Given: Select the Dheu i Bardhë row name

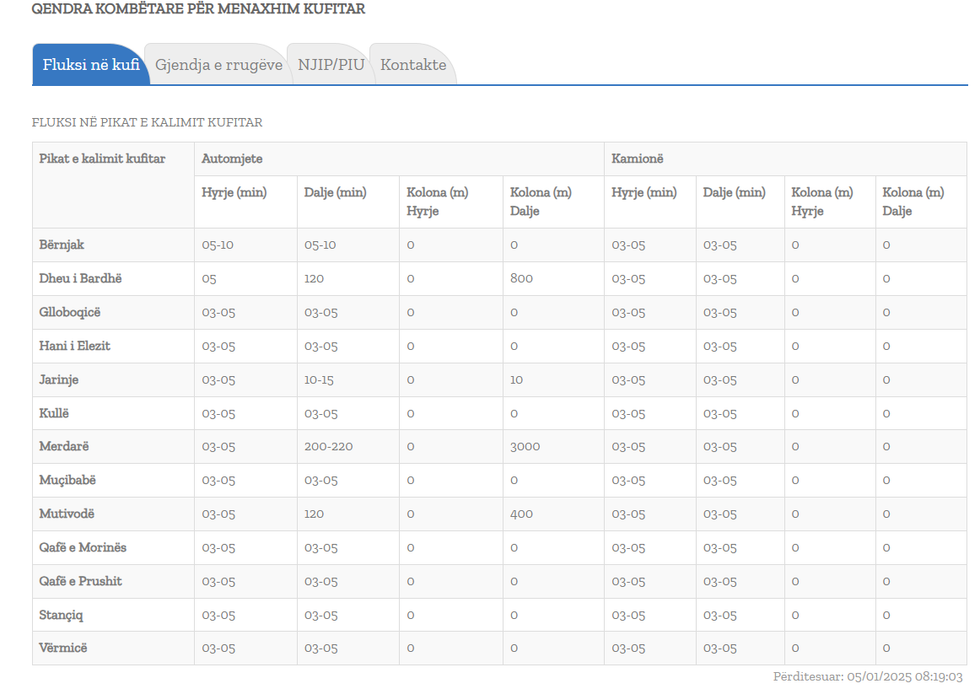Looking at the screenshot, I should [x=80, y=278].
